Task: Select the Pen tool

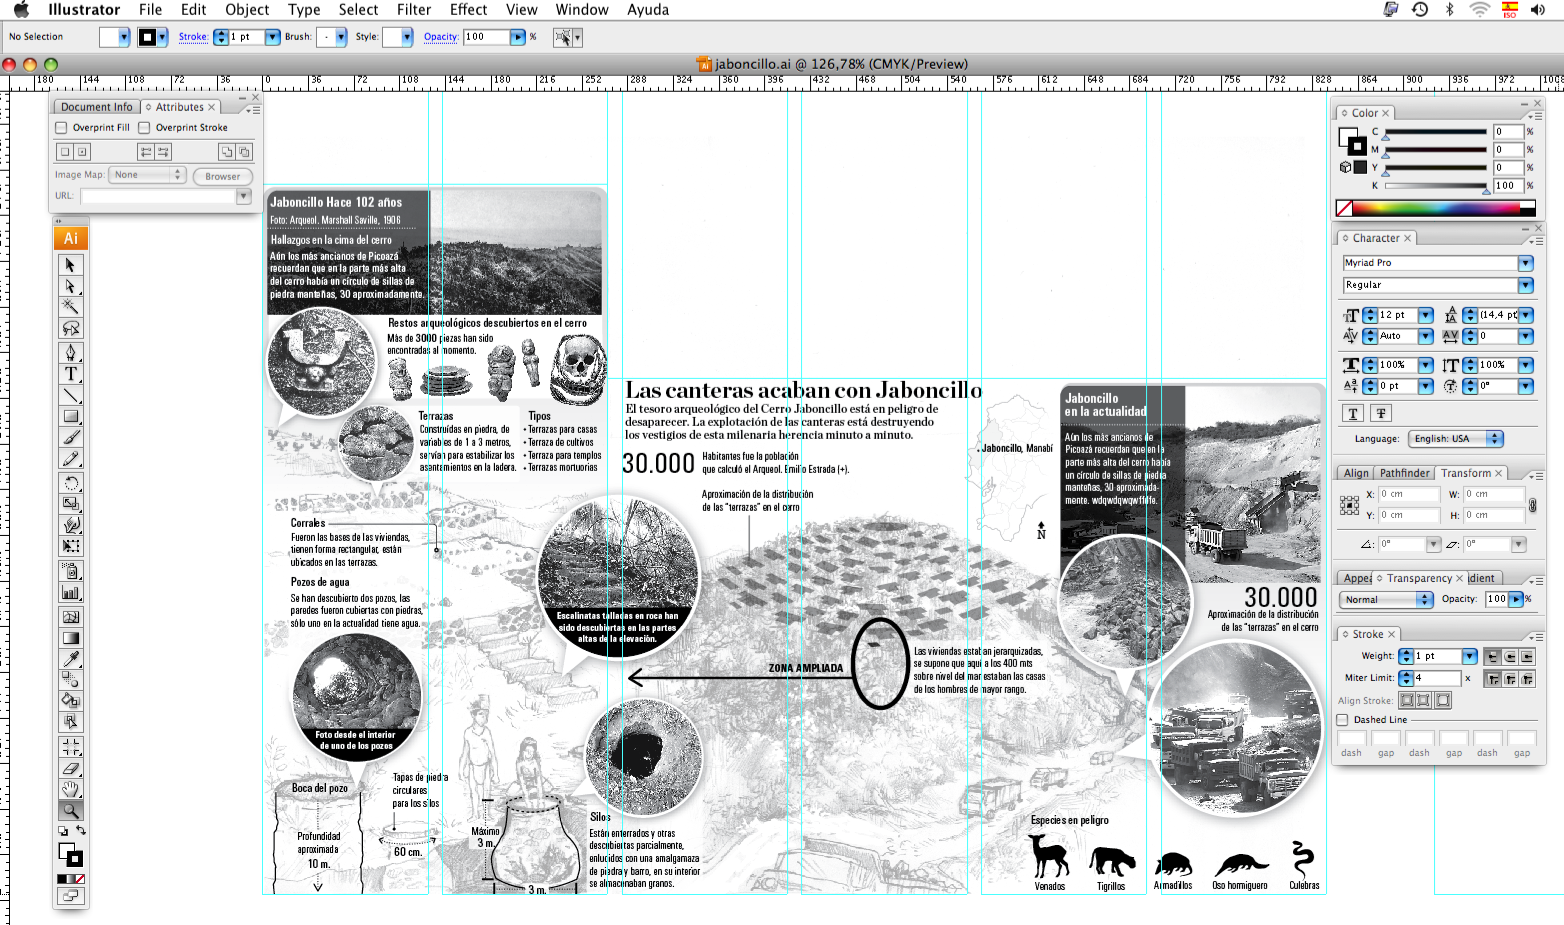Action: coord(70,352)
